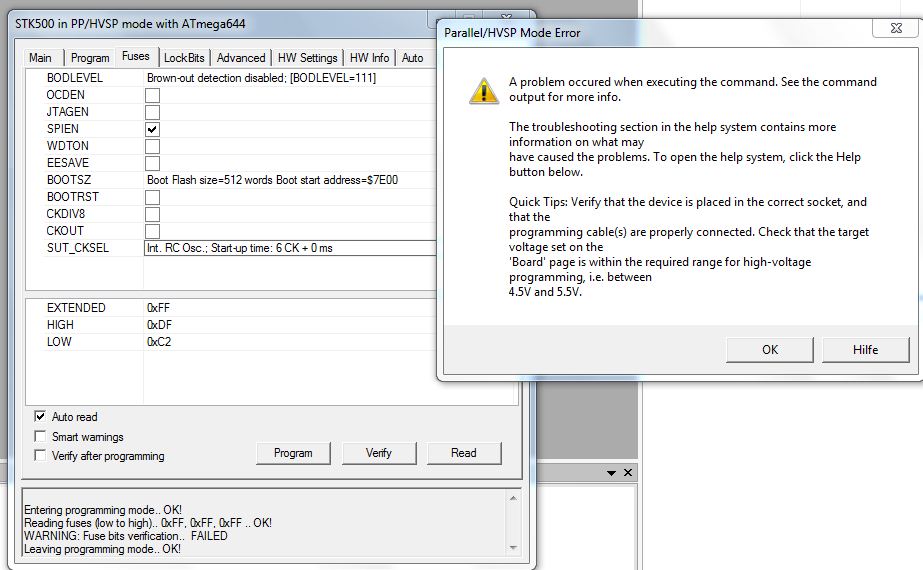Enable Smart warnings checkbox
Viewport: 923px width, 570px height.
pos(40,436)
